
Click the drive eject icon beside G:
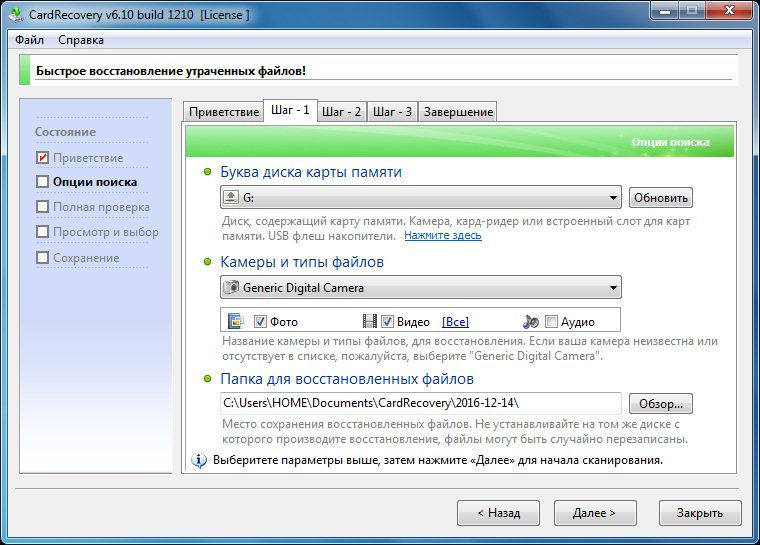click(x=231, y=197)
